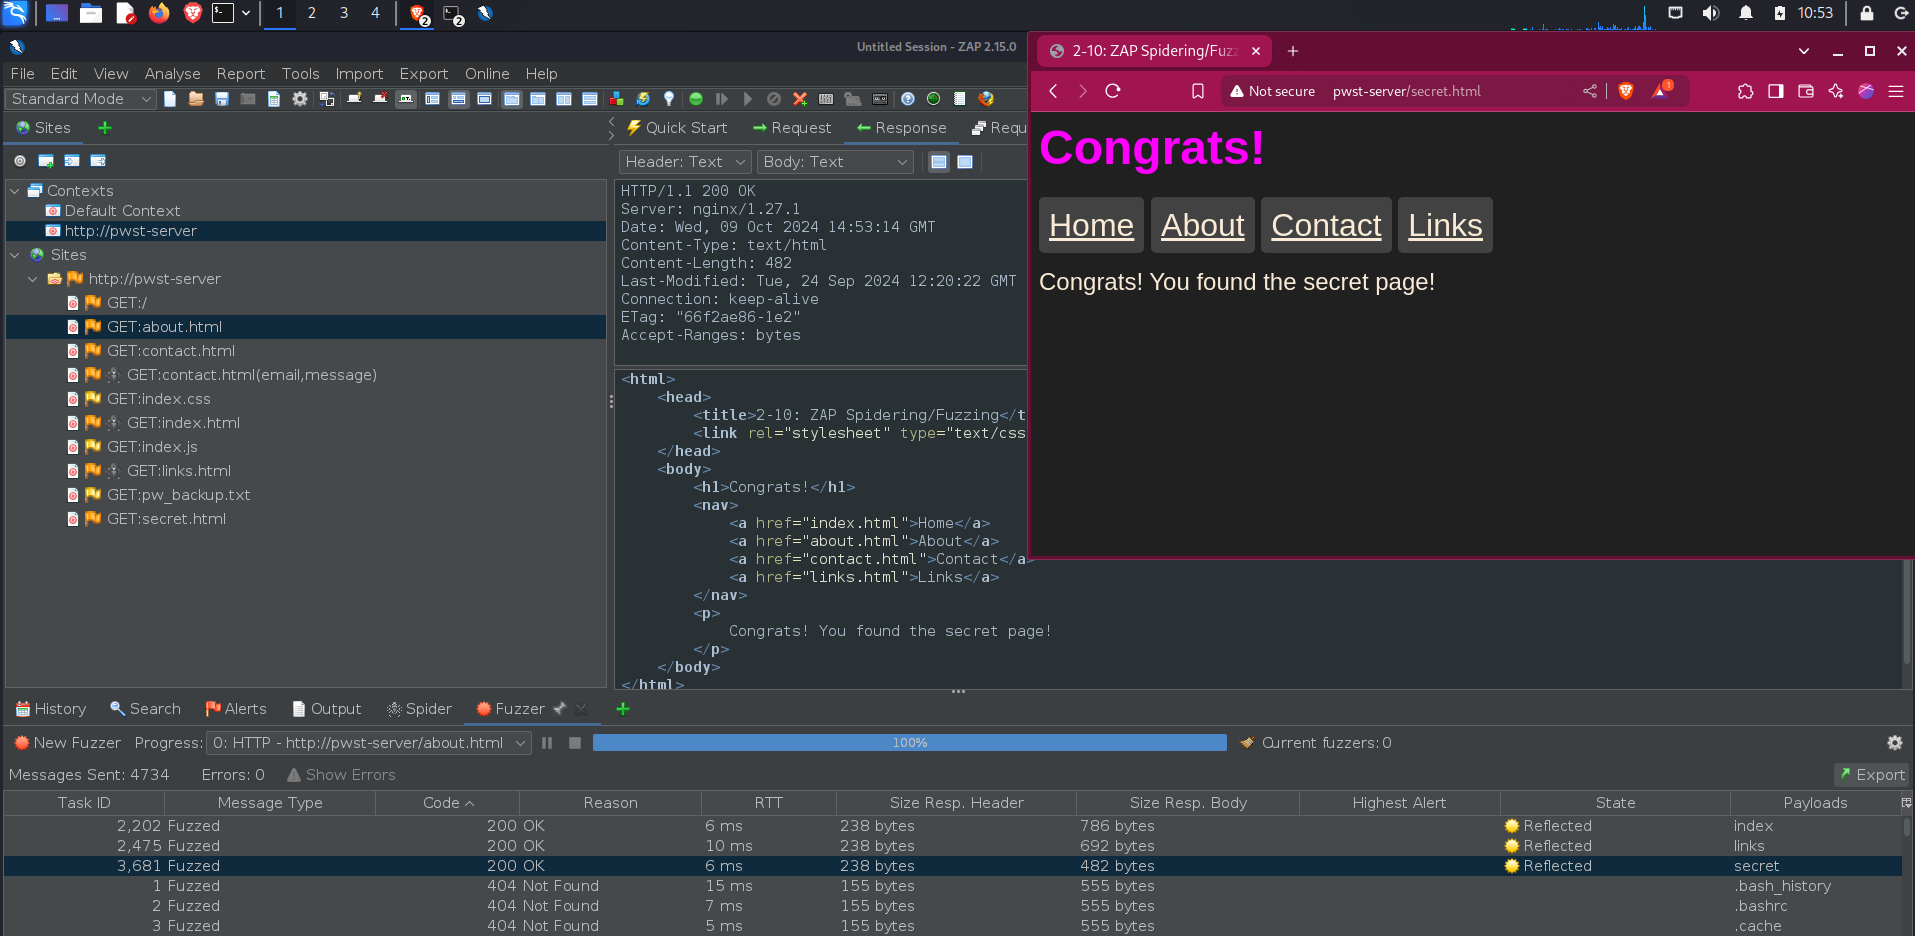The image size is (1915, 936).
Task: Click the Firefox browser launch icon in ZAP toolbar
Action: 986,99
